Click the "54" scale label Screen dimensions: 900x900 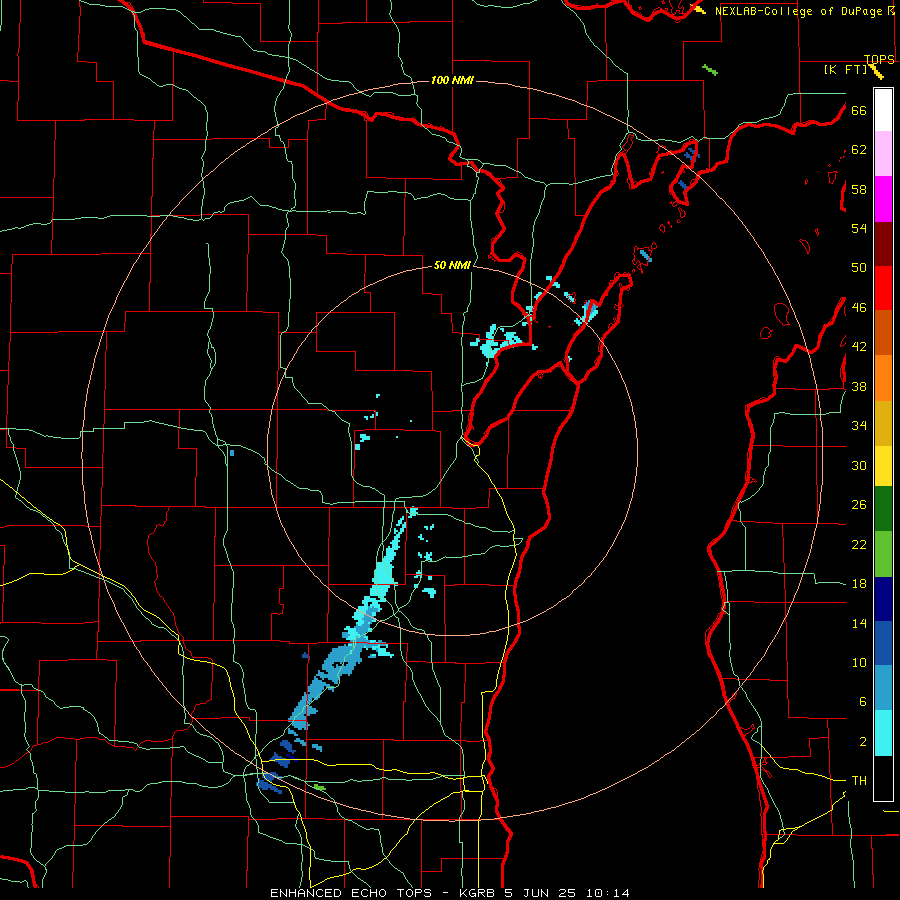click(859, 228)
